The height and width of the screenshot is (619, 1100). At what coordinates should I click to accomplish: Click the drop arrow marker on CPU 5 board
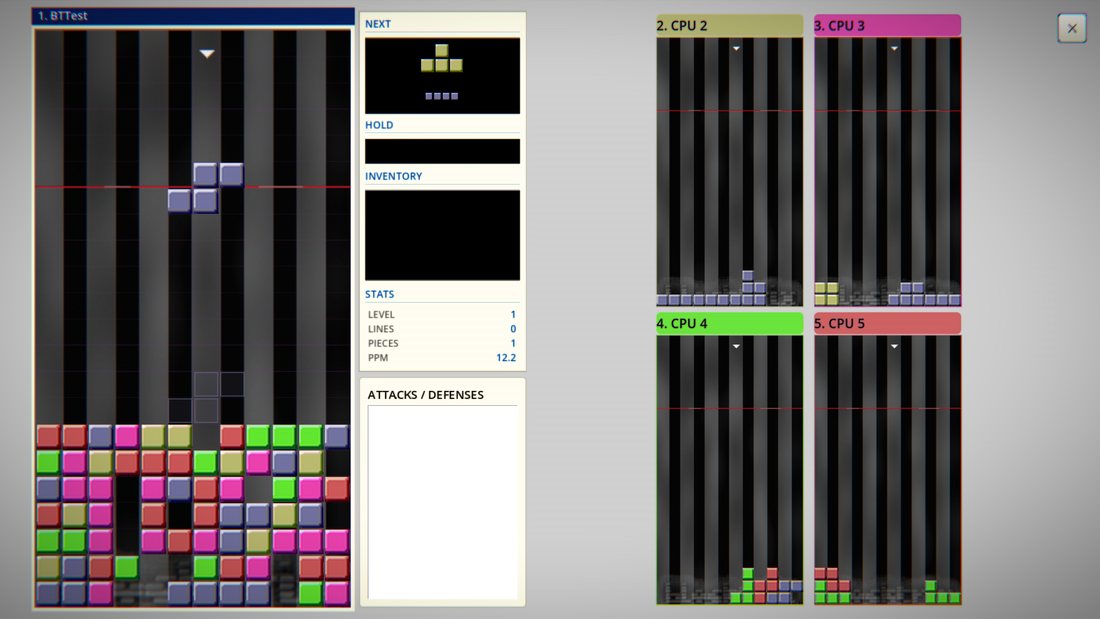(894, 346)
